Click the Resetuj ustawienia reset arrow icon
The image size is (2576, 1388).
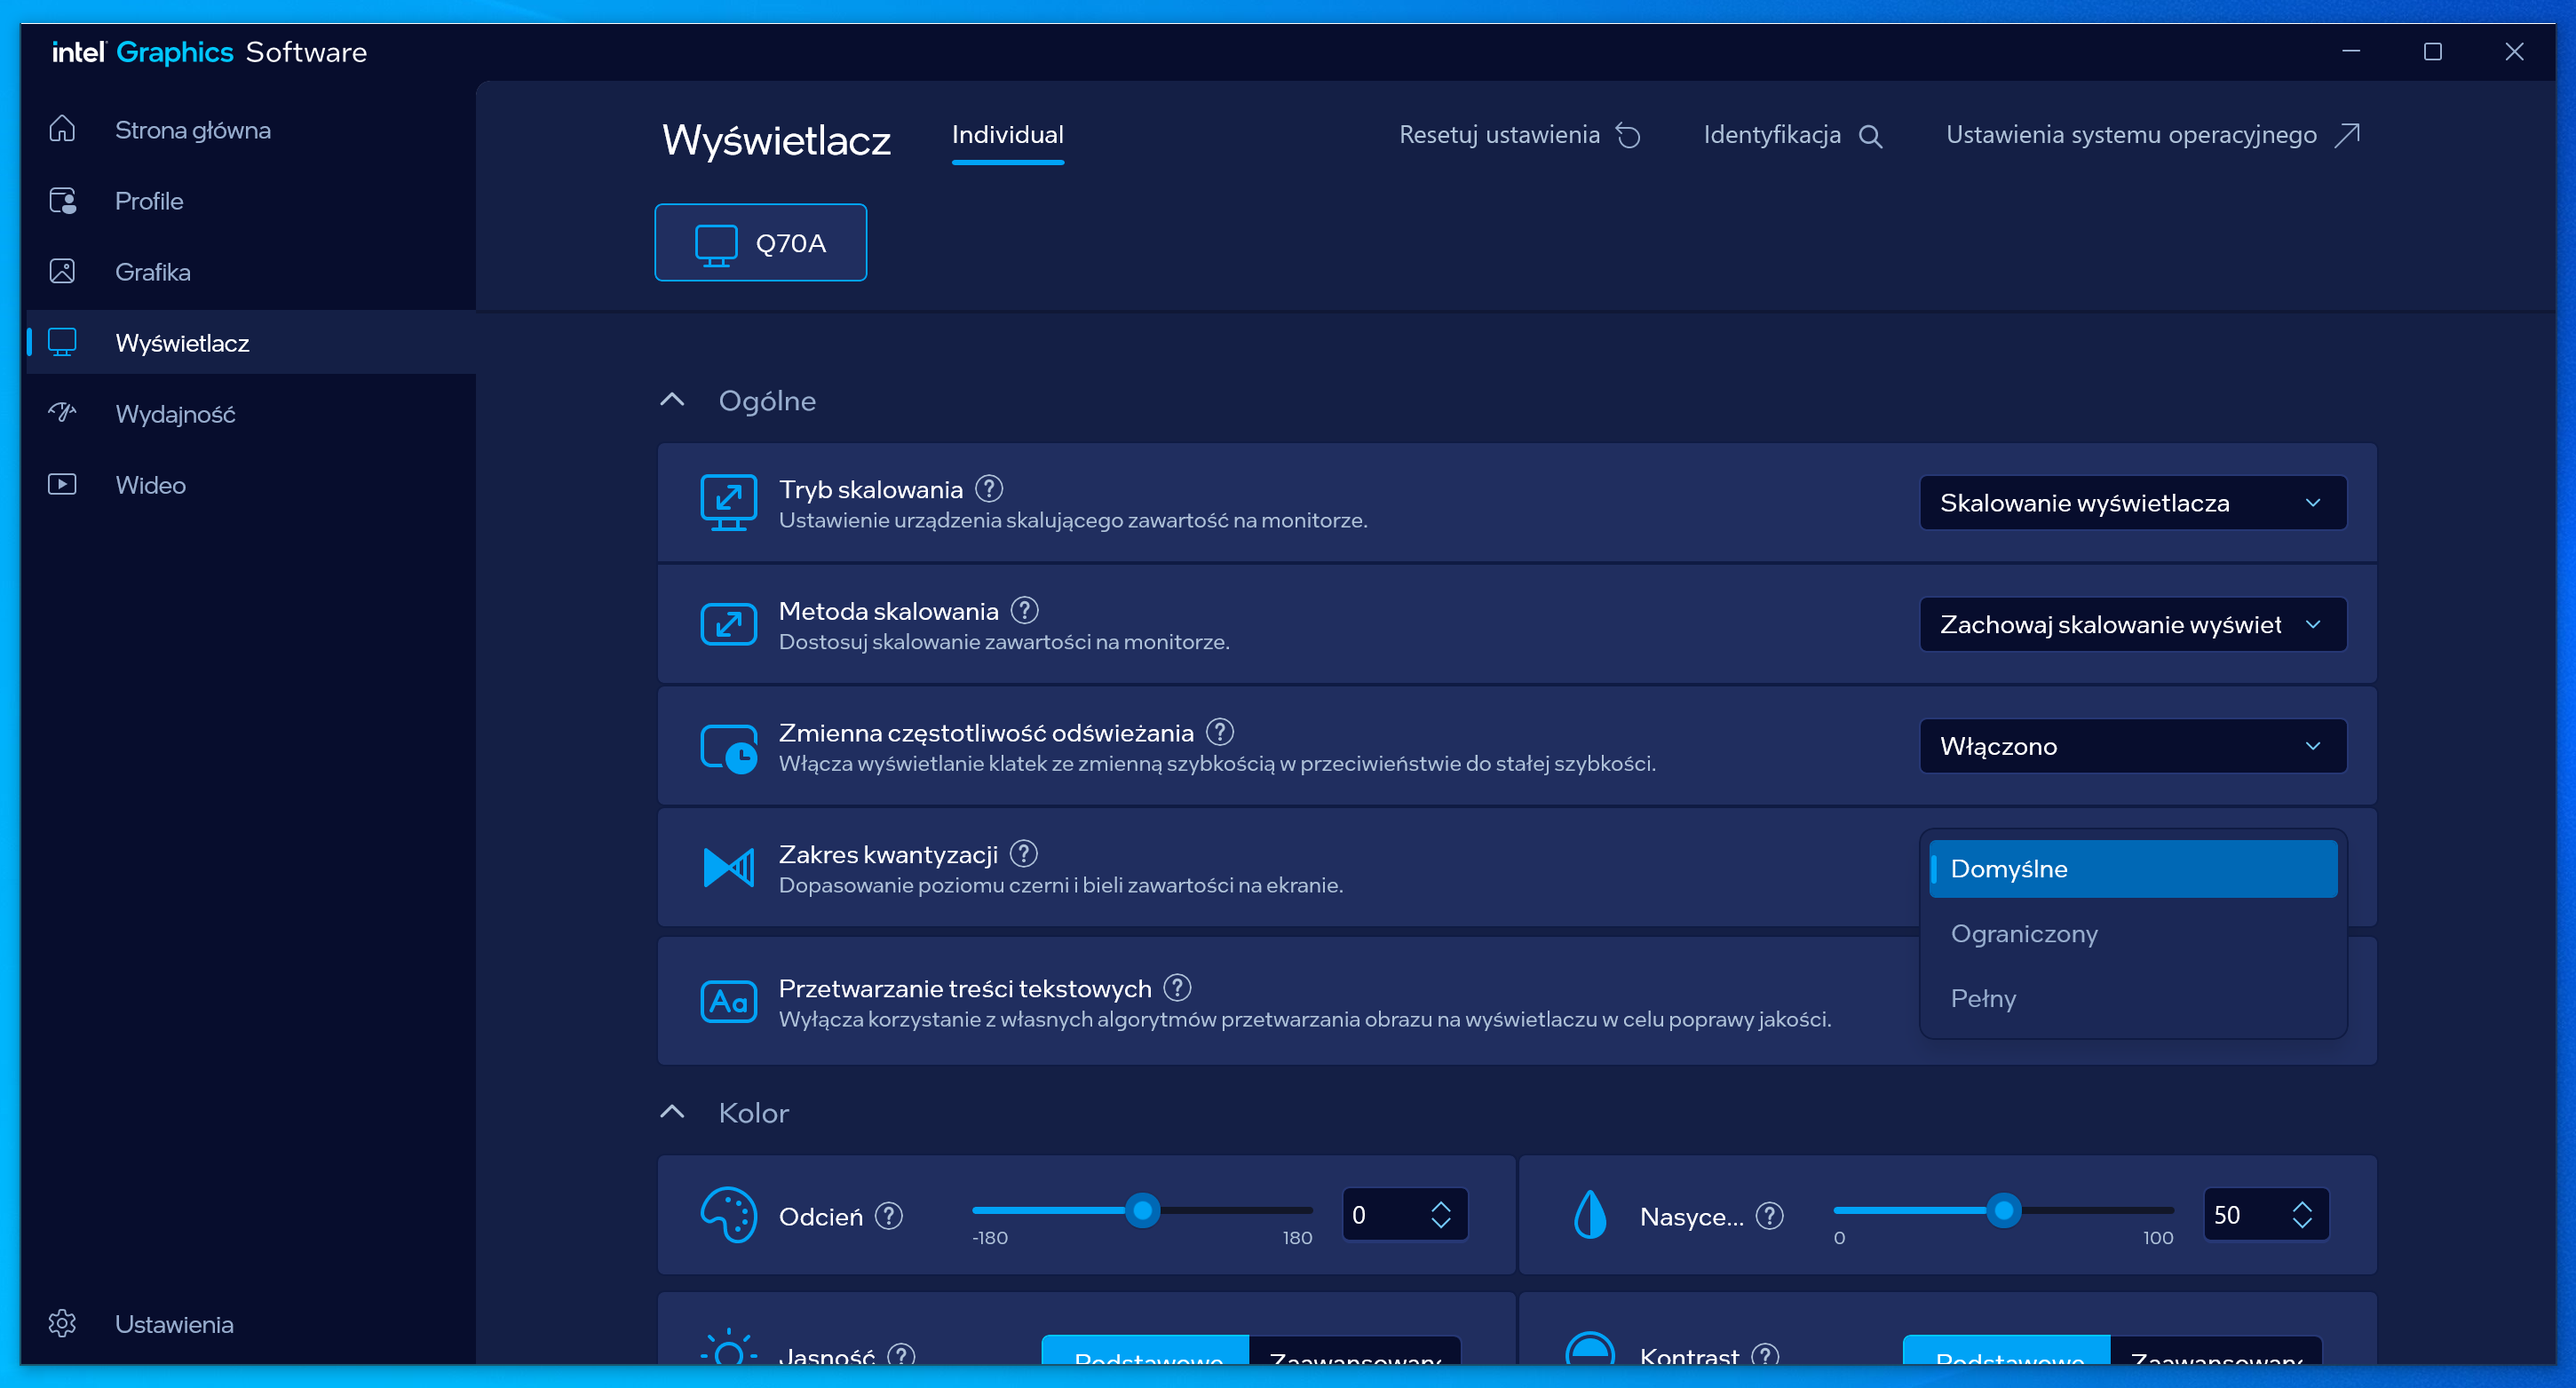point(1628,136)
